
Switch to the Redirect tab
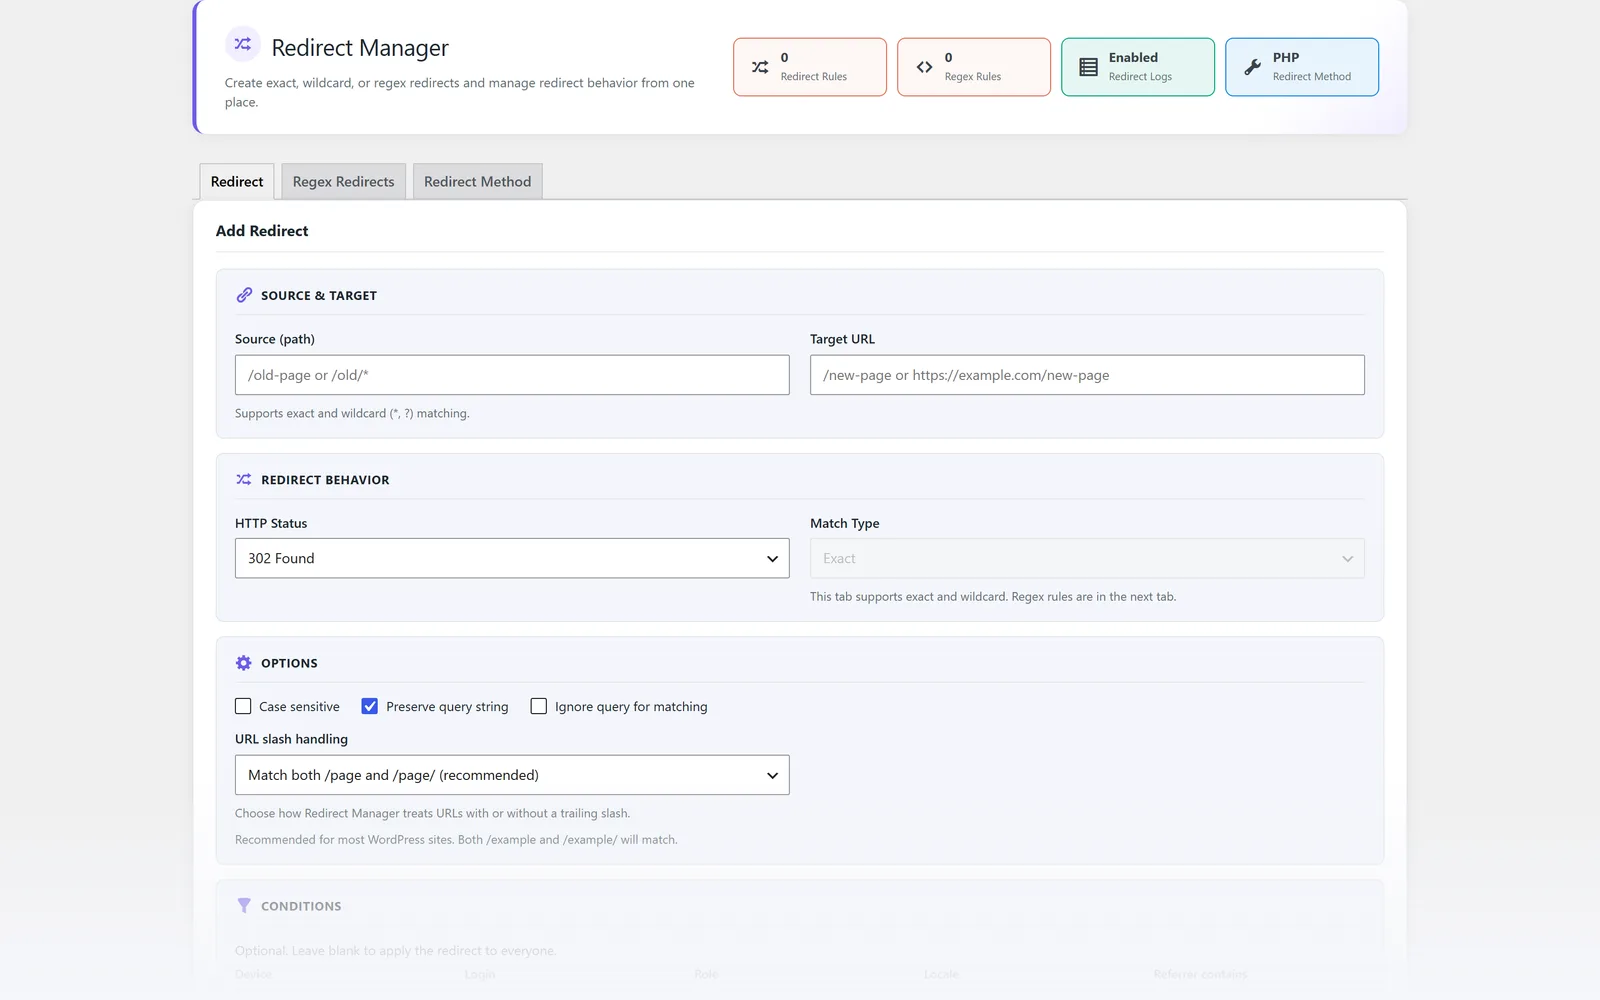coord(237,181)
